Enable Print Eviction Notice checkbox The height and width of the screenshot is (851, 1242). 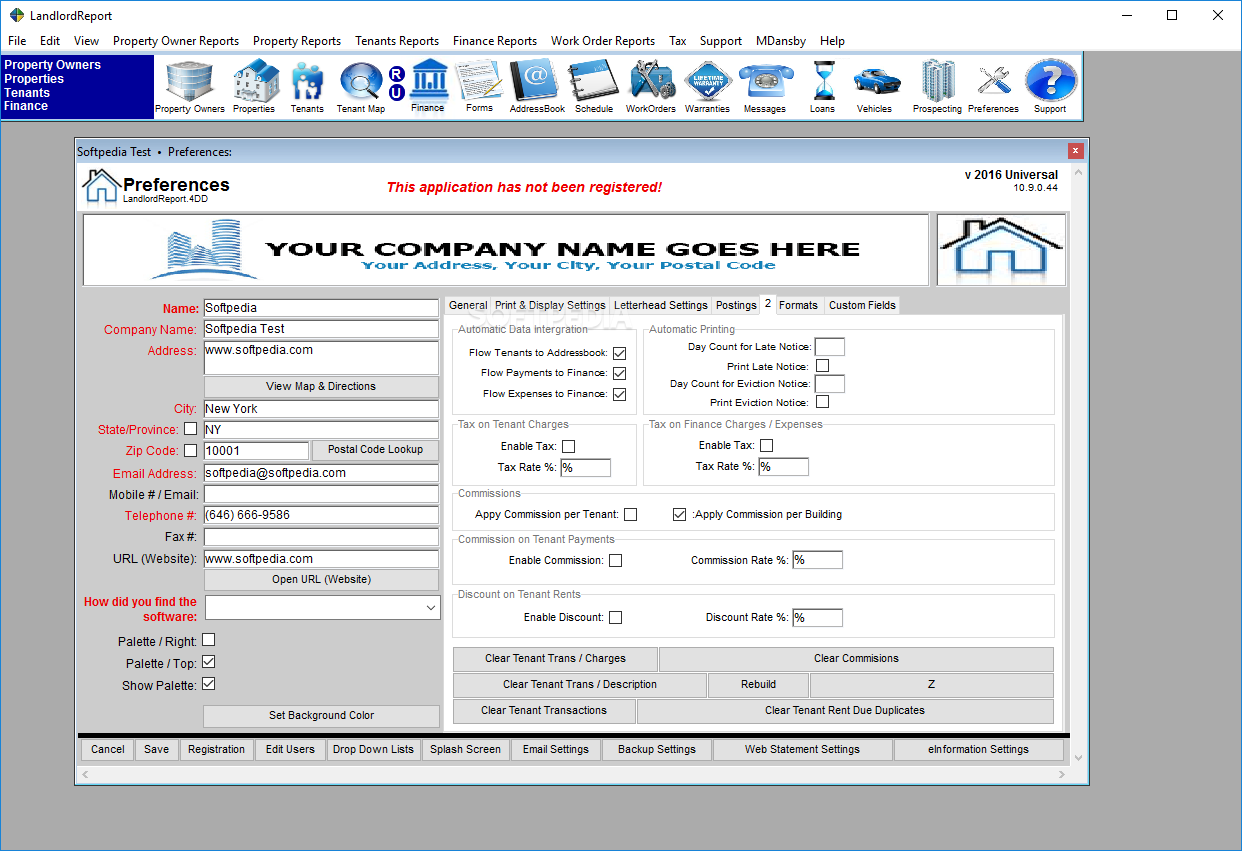point(822,402)
